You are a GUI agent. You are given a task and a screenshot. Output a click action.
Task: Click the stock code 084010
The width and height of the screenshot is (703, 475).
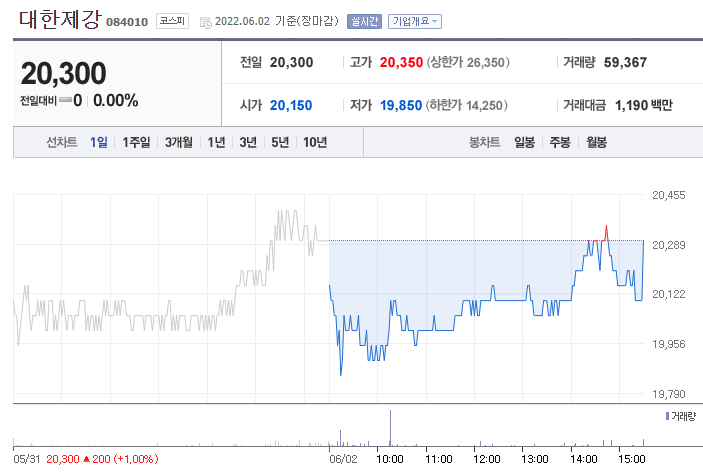tap(127, 22)
